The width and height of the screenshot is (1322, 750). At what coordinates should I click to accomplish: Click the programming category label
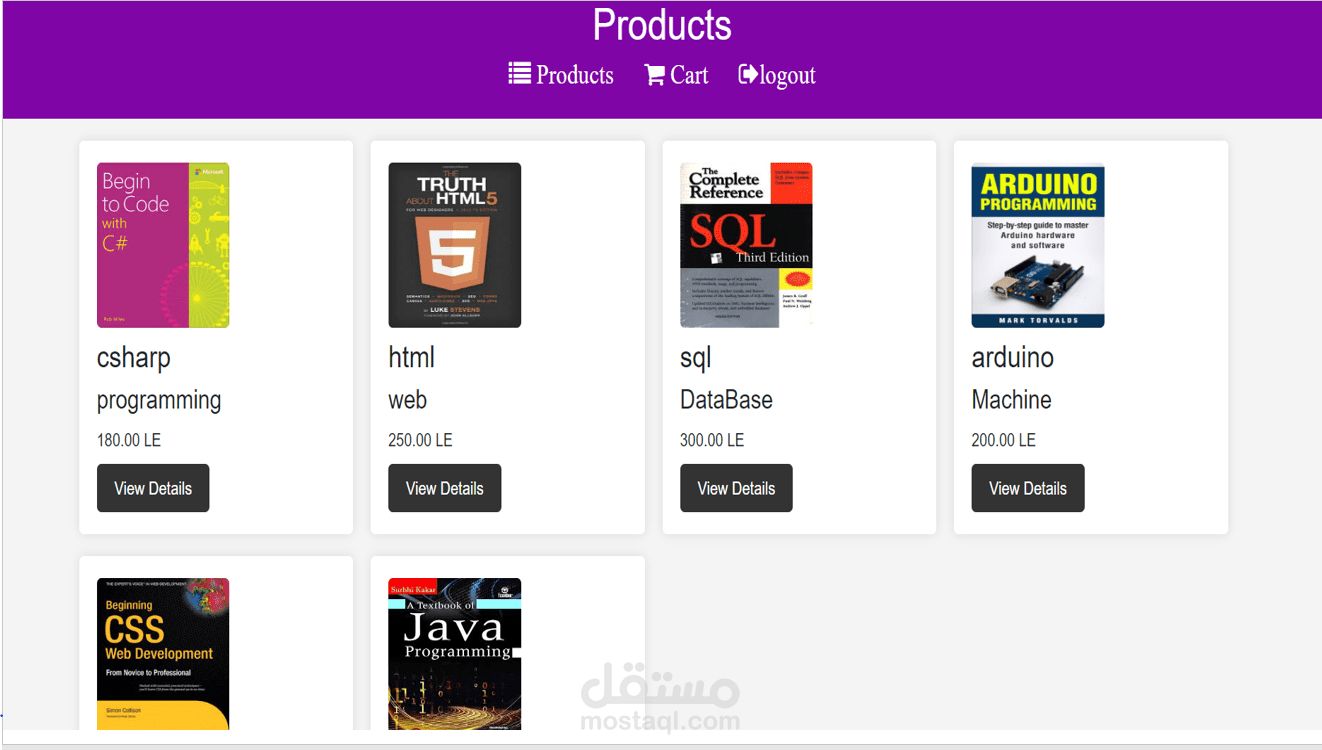tap(159, 401)
